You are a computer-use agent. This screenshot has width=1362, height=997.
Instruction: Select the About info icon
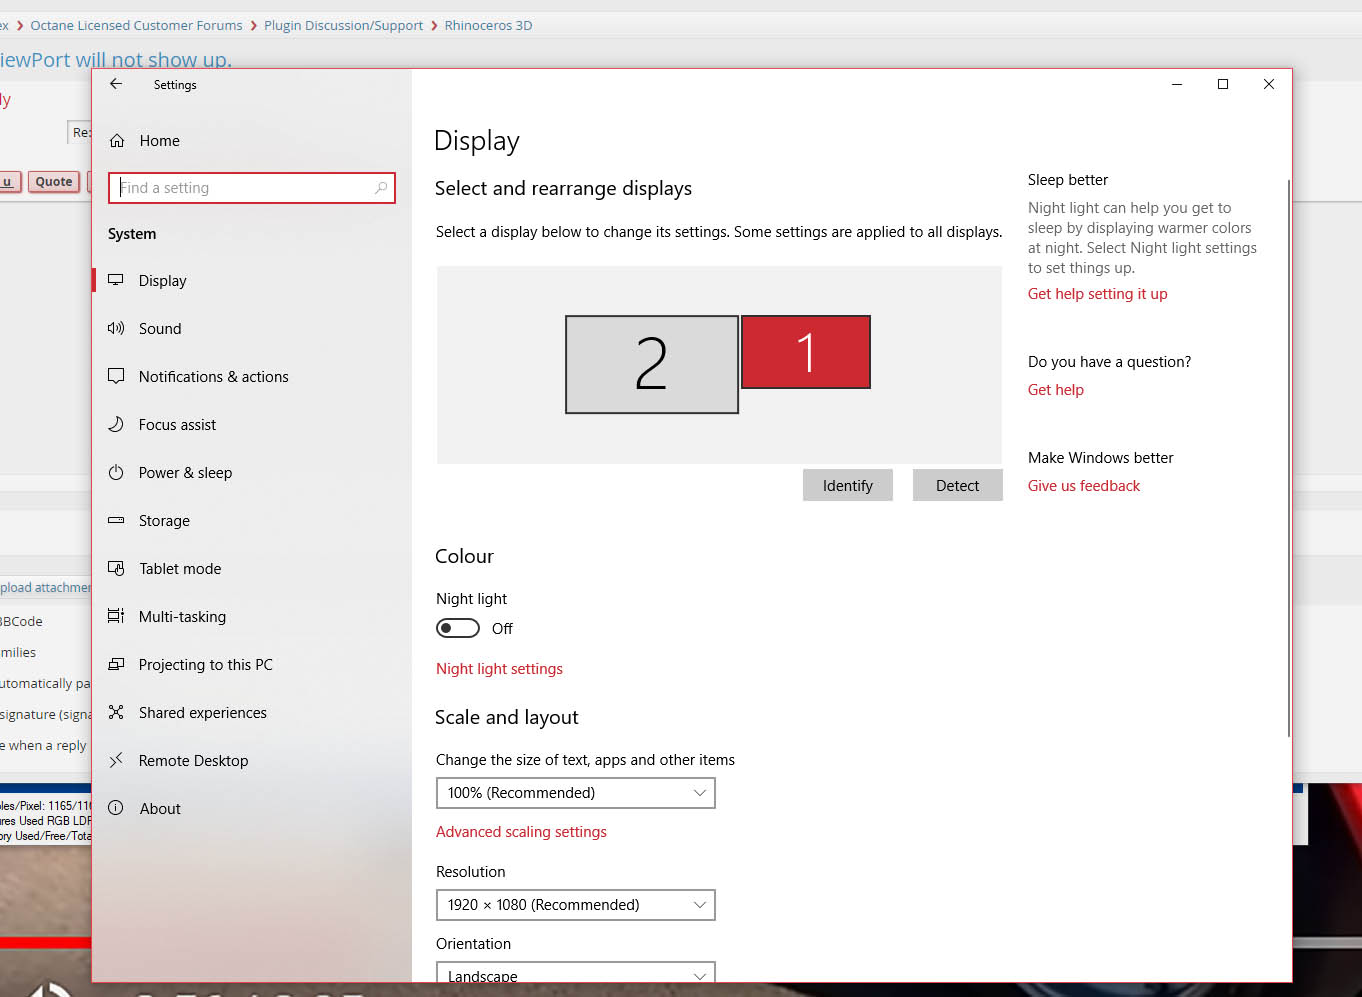[x=116, y=808]
